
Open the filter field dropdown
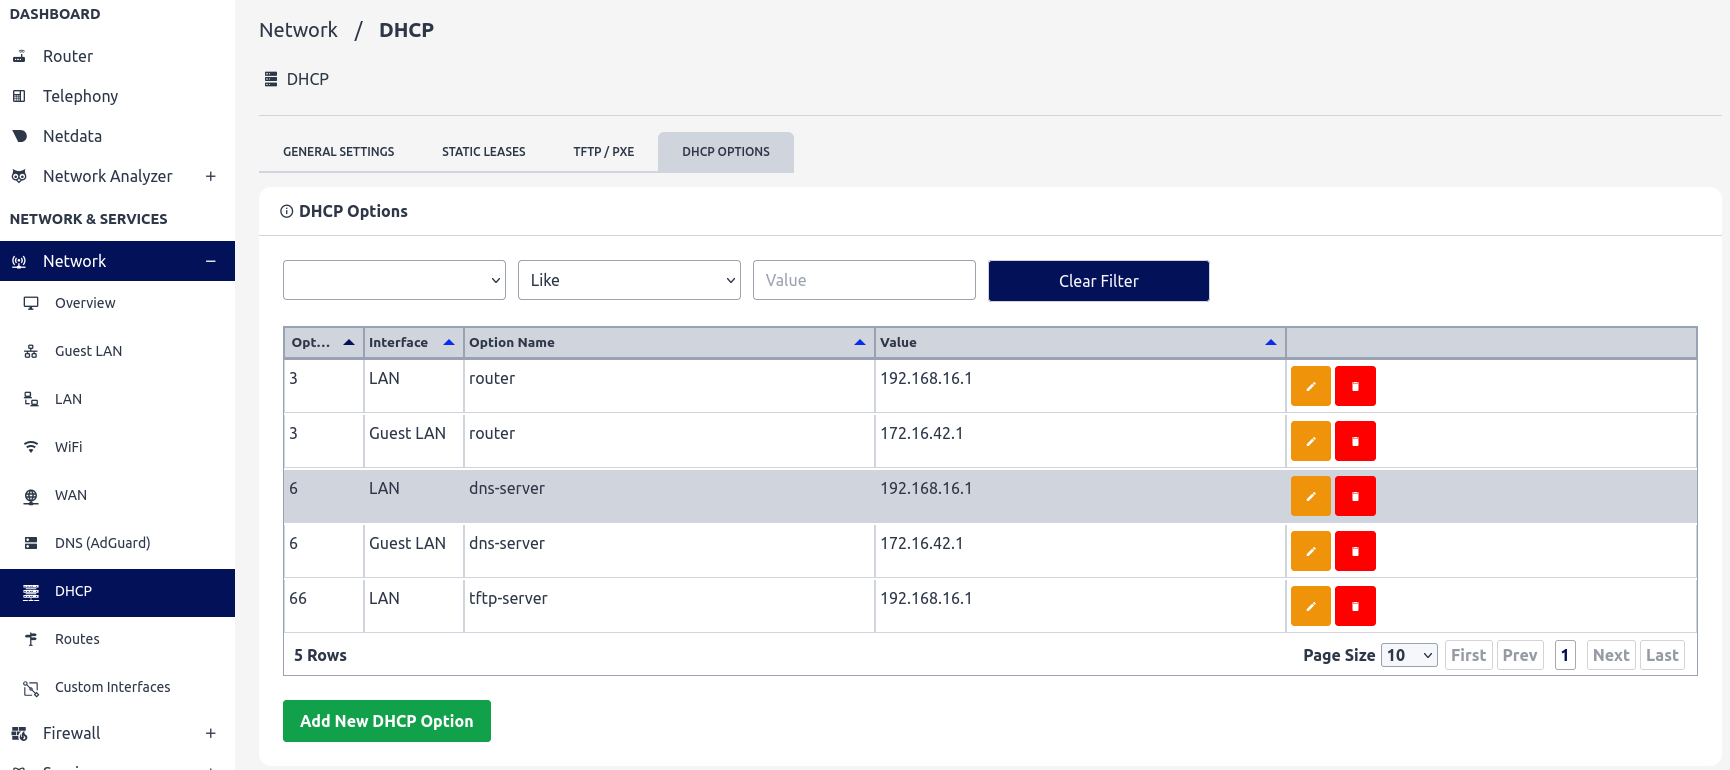point(394,280)
